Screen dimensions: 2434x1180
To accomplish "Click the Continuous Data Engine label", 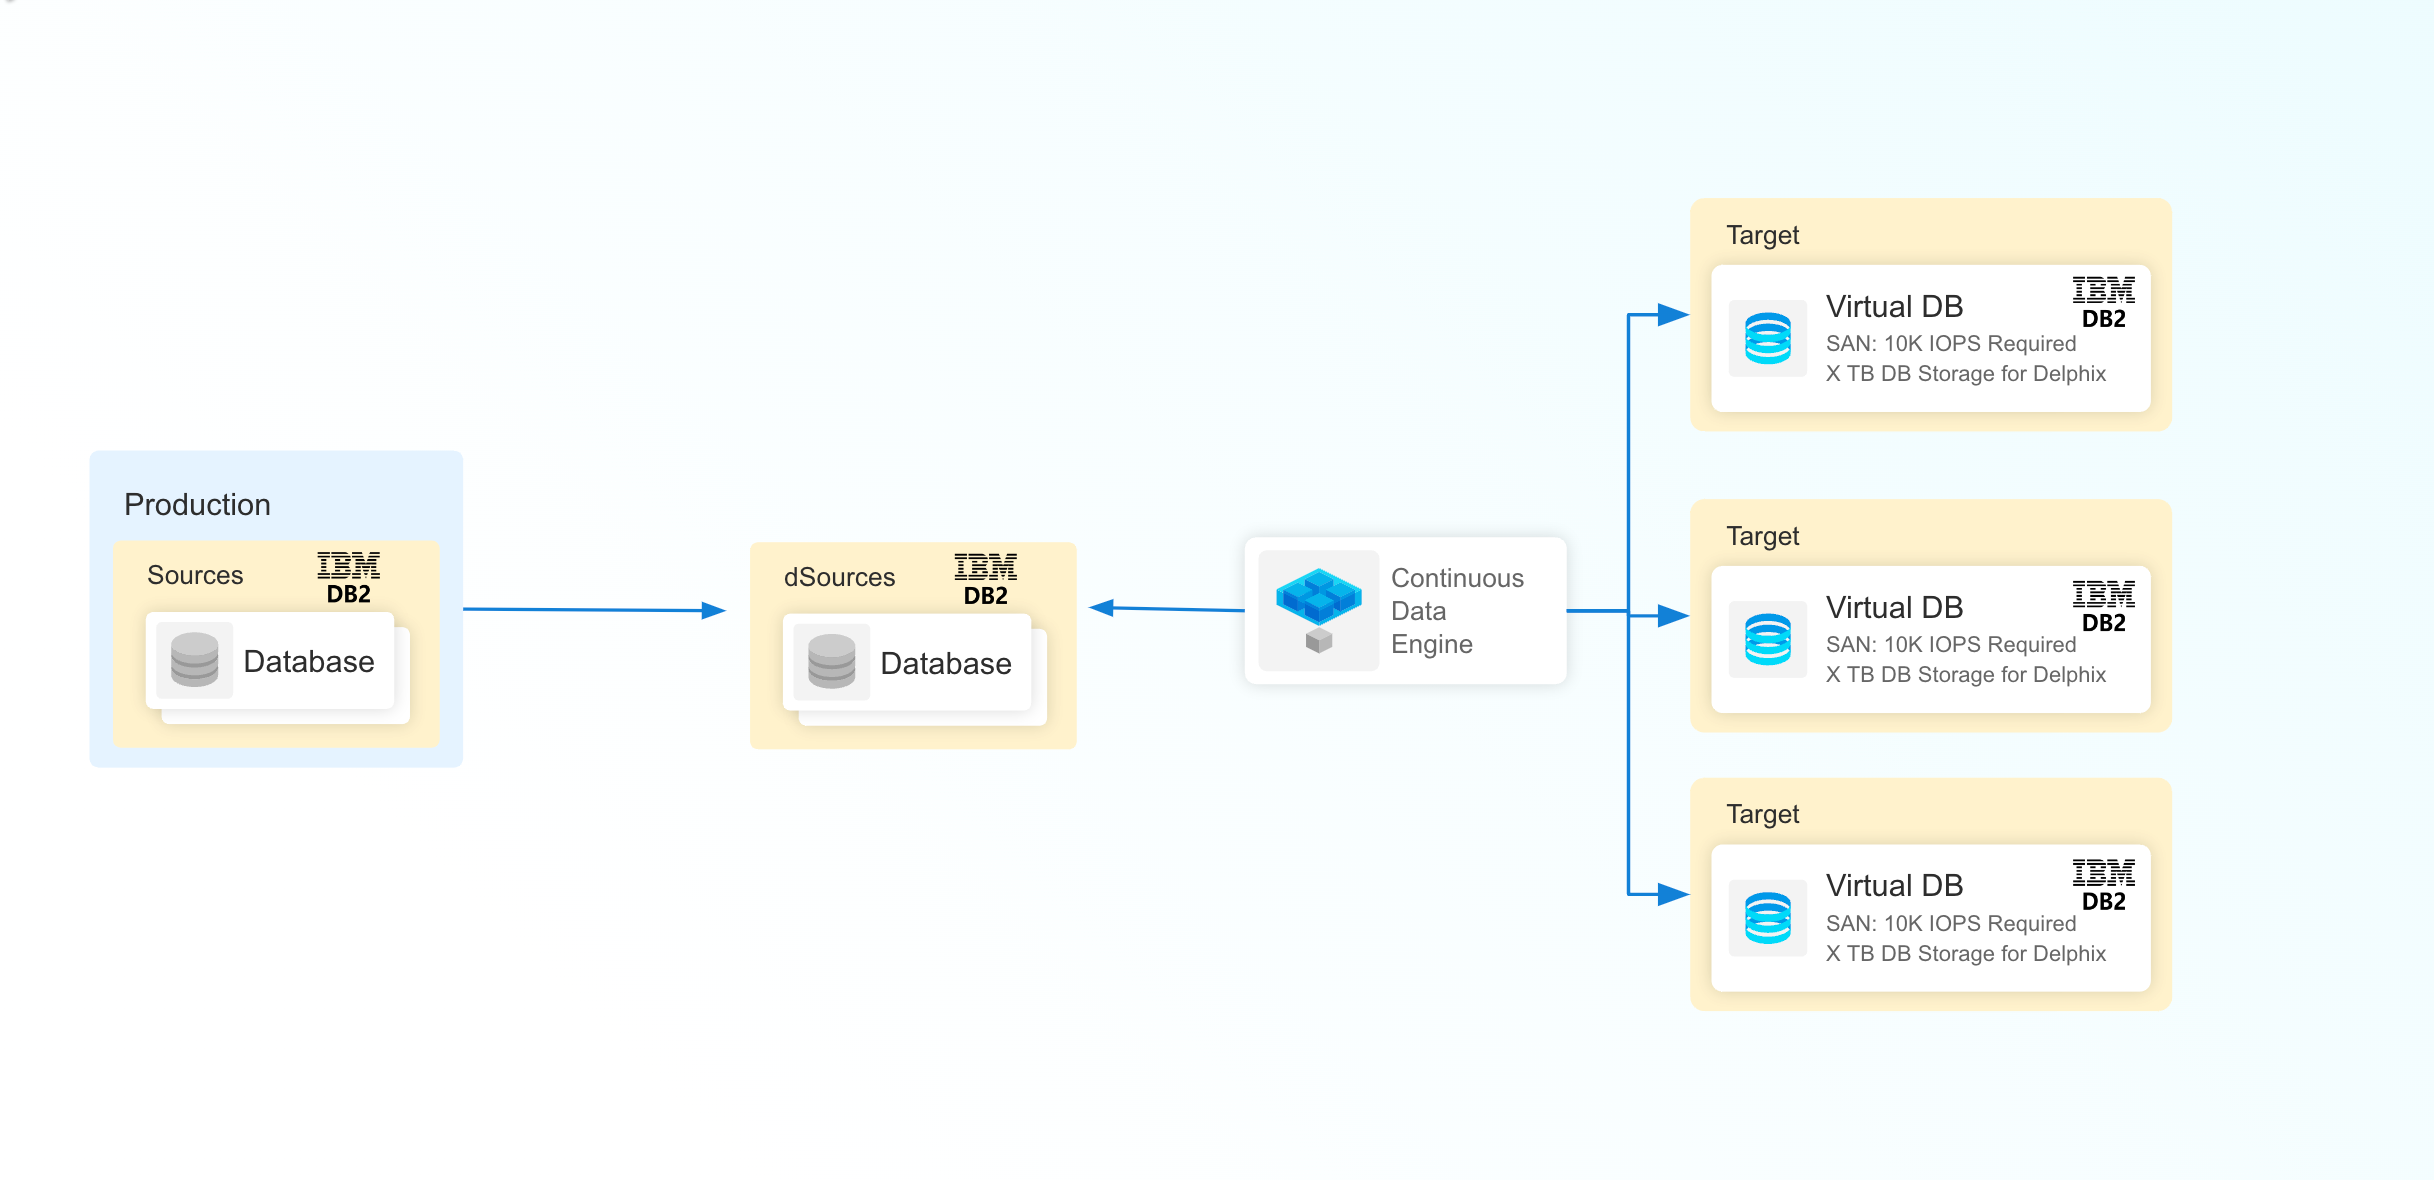I will (1456, 611).
